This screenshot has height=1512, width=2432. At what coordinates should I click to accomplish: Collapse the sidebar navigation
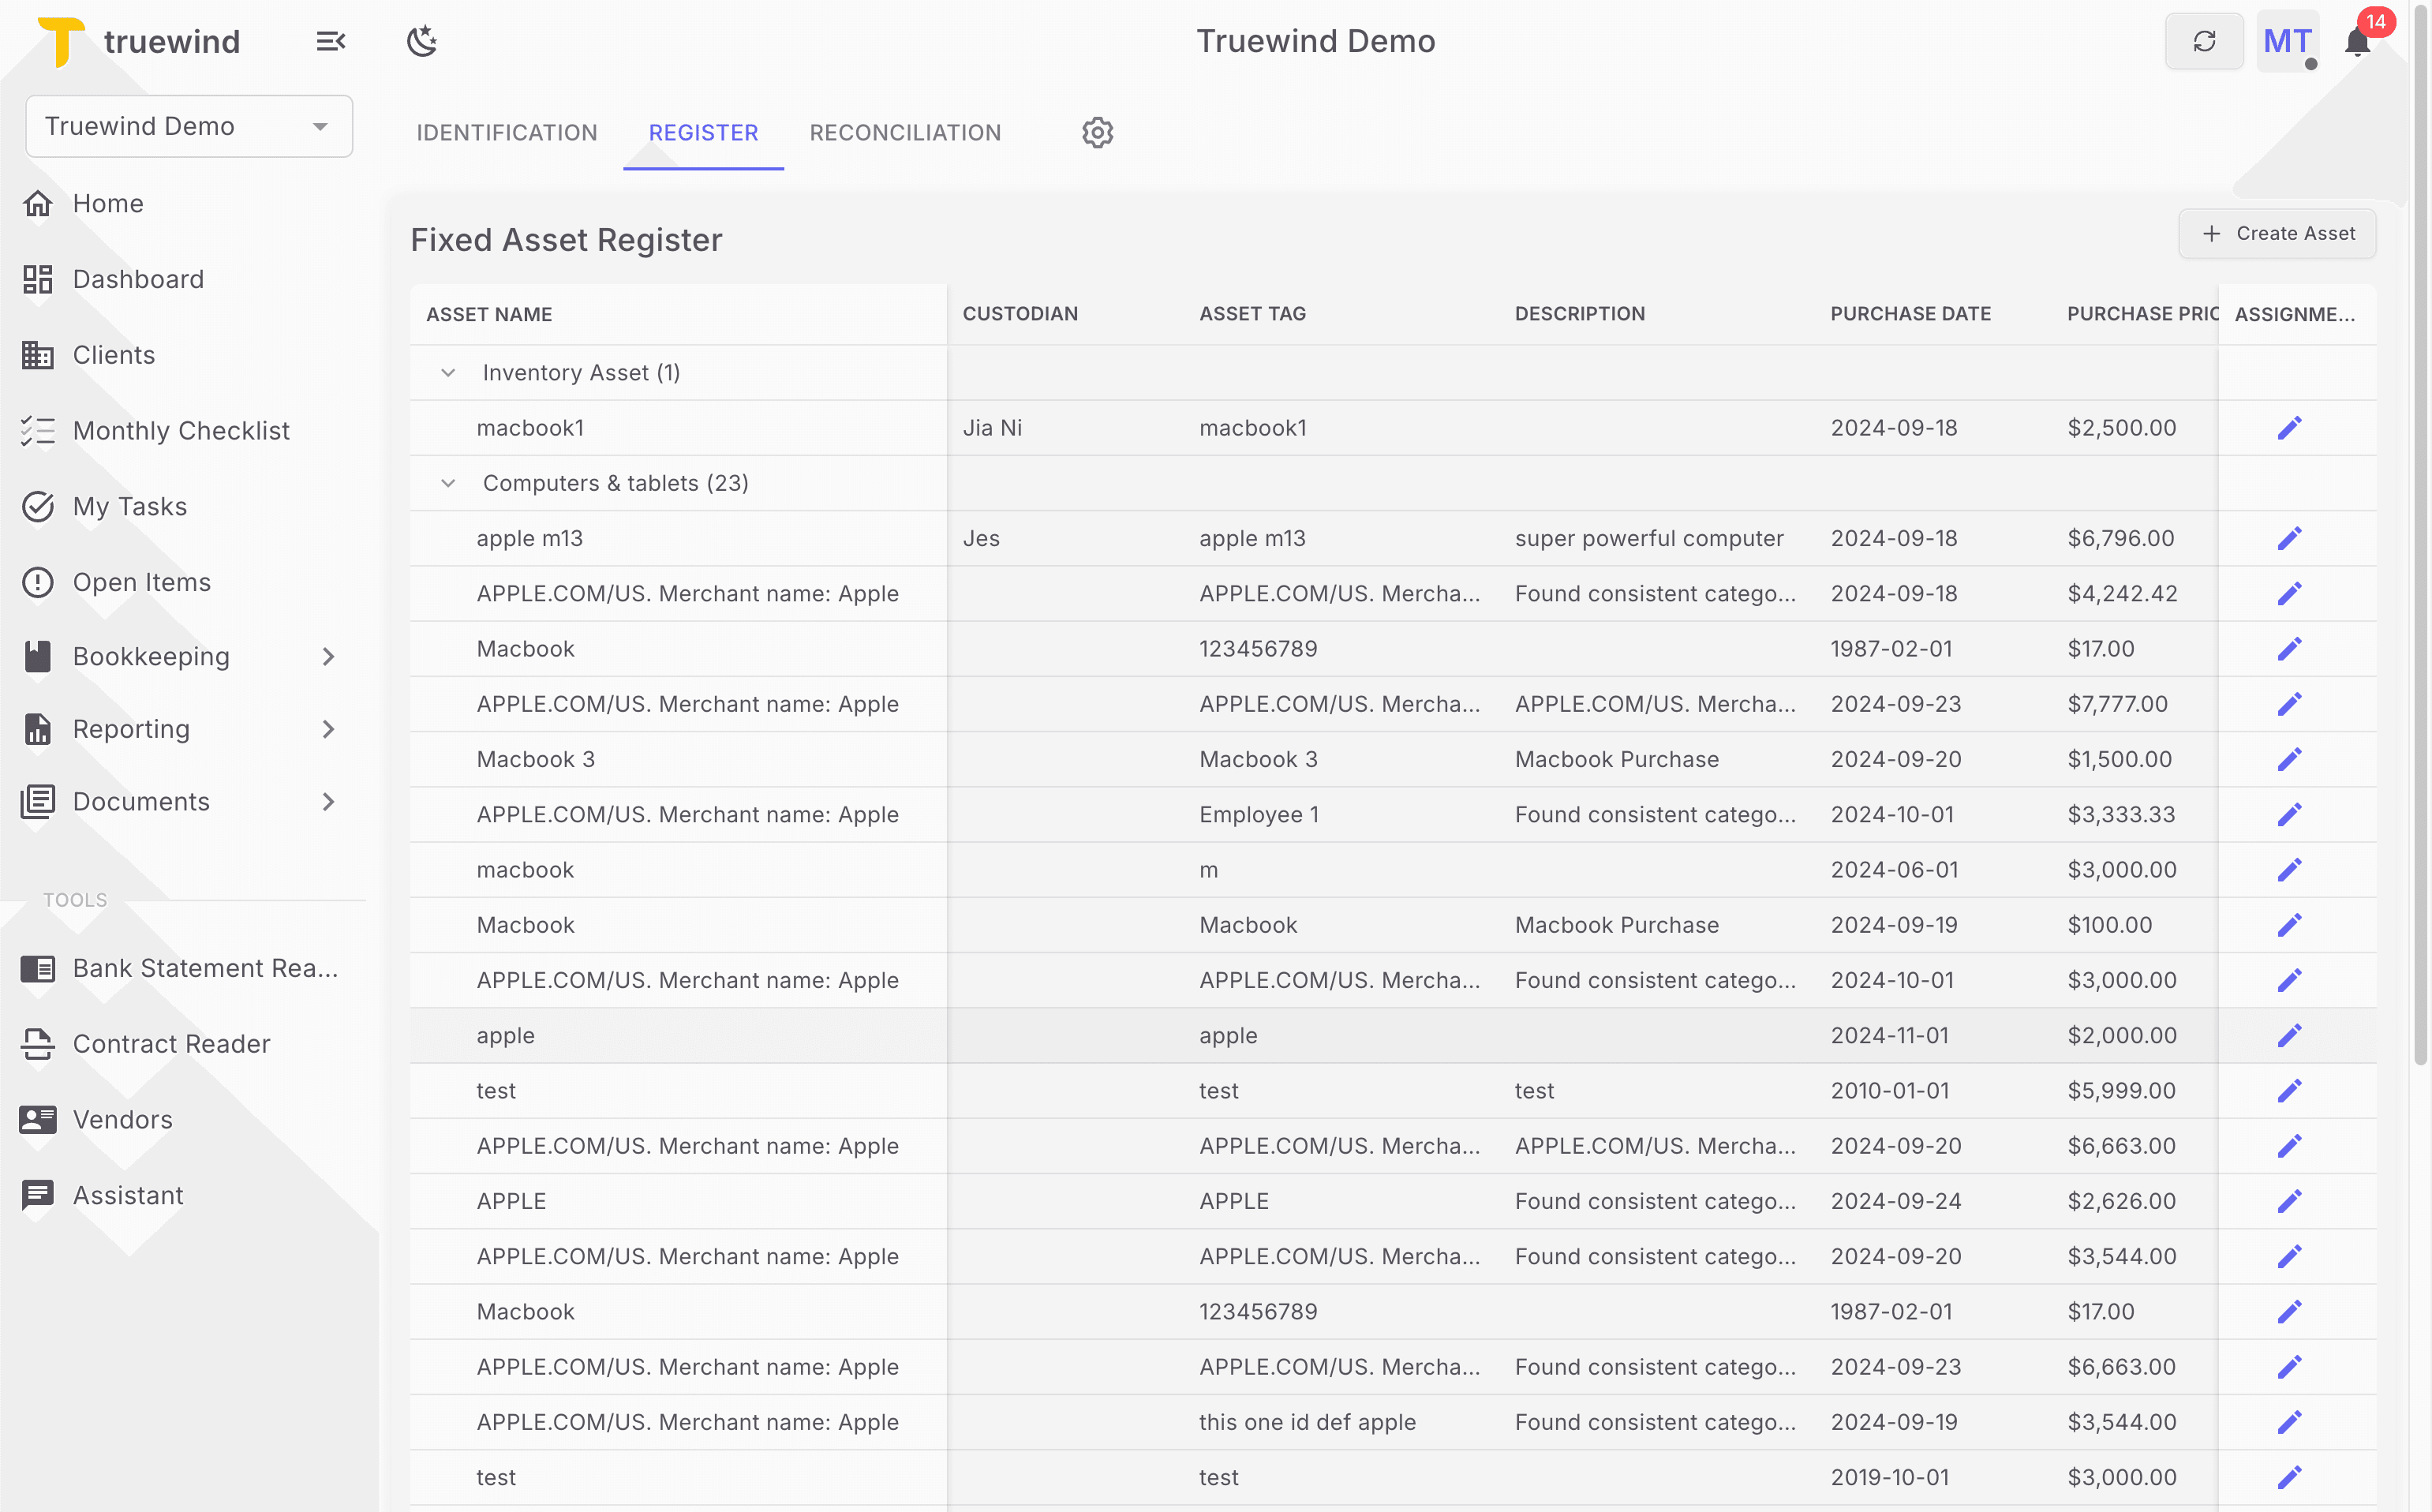coord(330,41)
